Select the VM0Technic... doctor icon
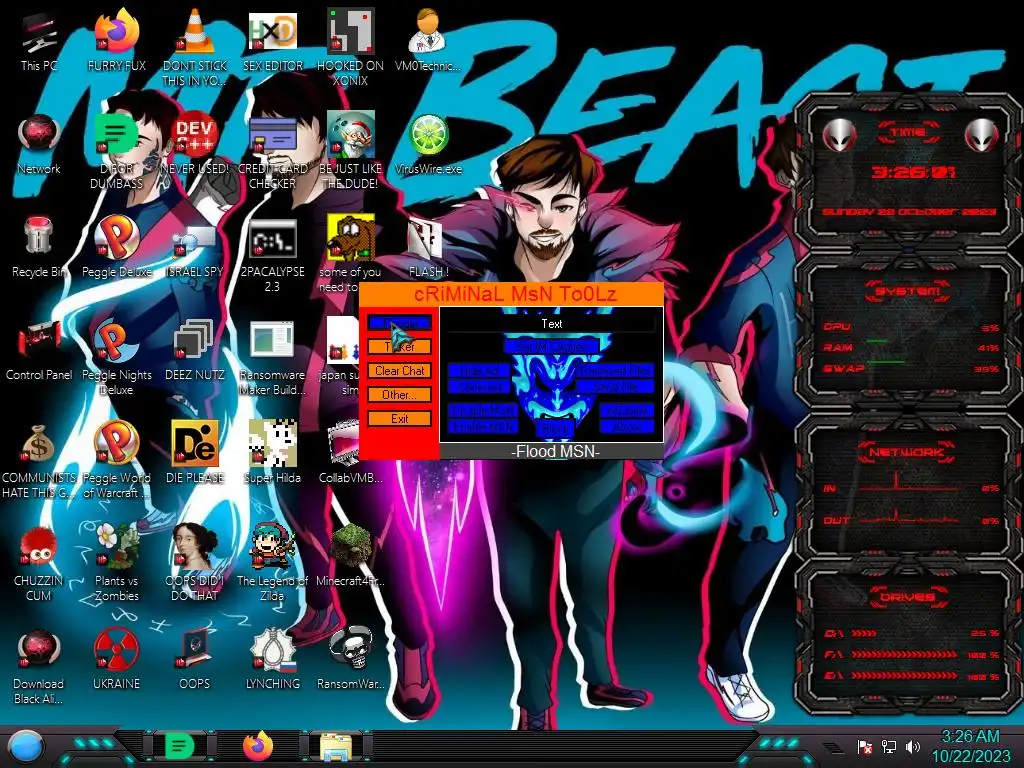 click(x=428, y=40)
